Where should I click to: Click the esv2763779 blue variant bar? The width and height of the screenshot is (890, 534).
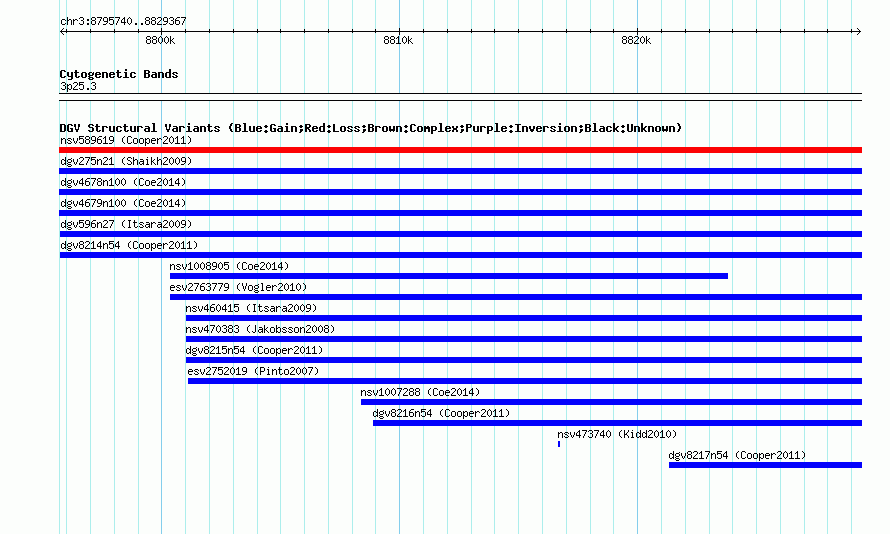pos(515,297)
